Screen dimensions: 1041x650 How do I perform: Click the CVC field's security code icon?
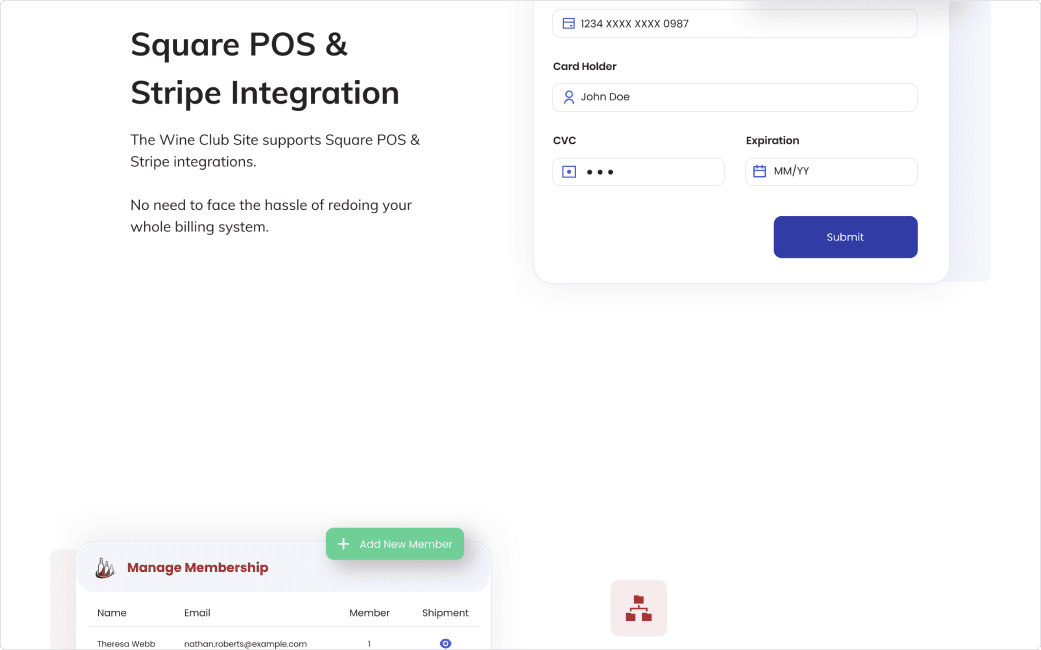point(569,172)
